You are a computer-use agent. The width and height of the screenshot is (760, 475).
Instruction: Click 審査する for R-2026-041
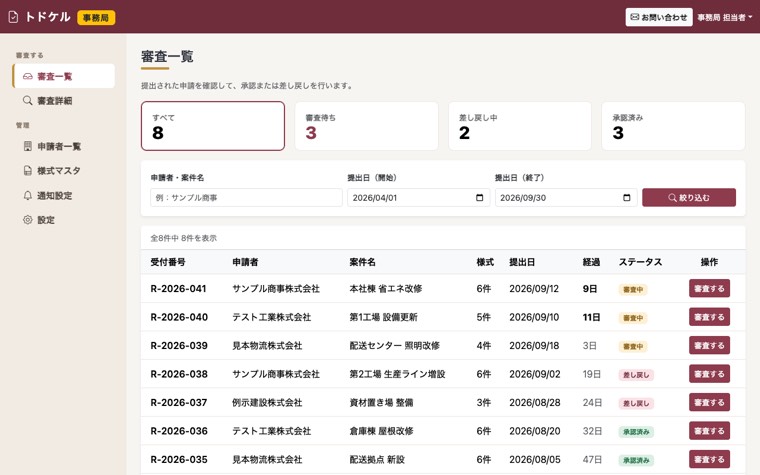[x=709, y=288]
